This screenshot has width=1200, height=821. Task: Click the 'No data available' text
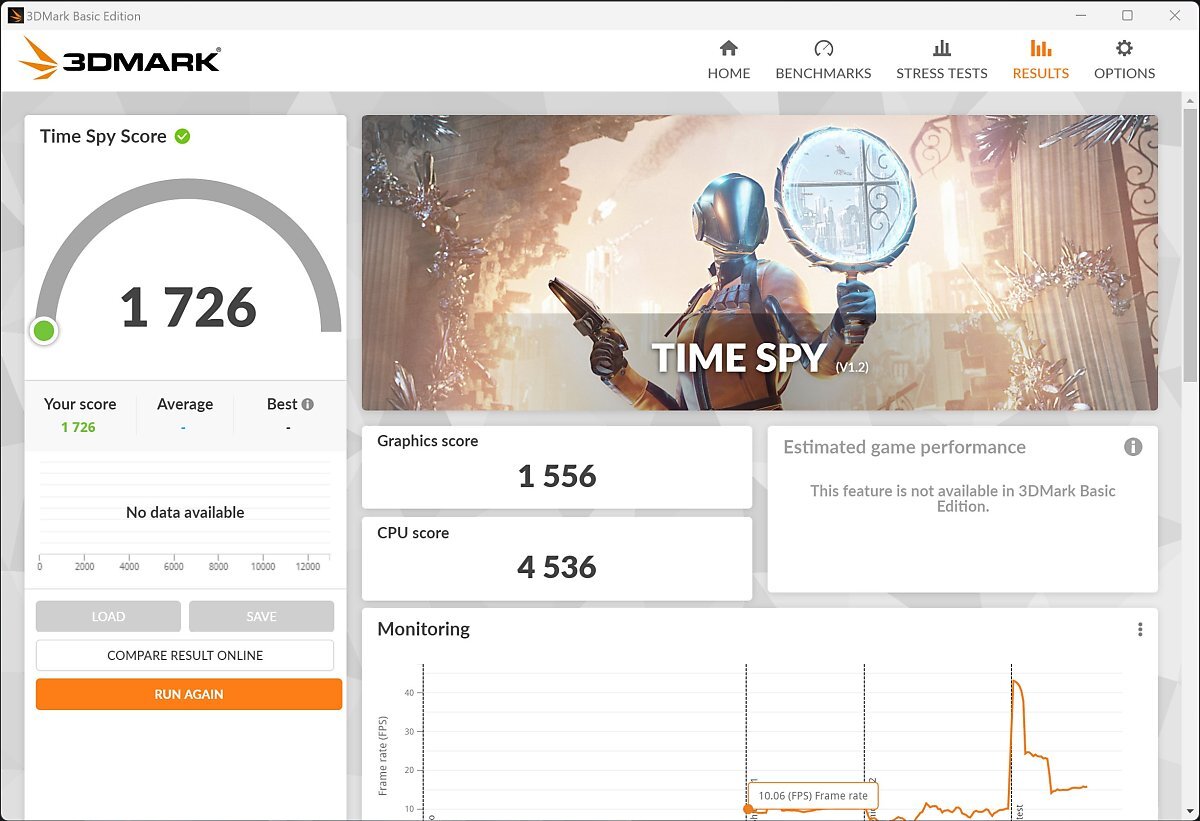(x=185, y=512)
